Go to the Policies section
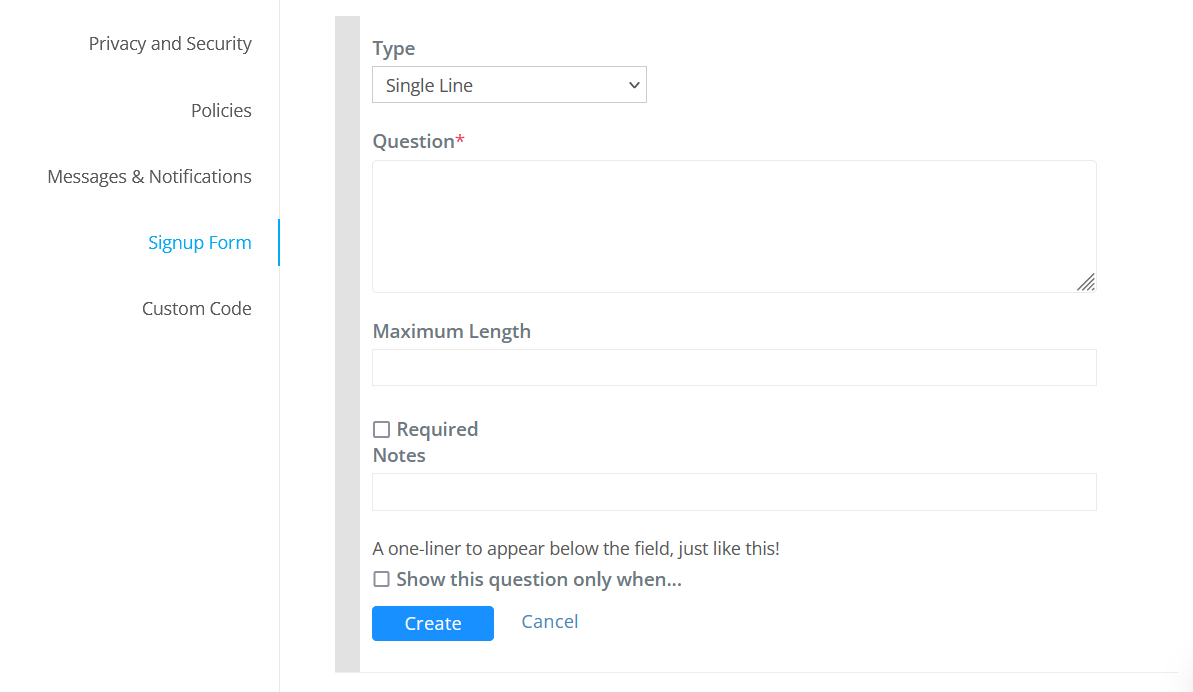The height and width of the screenshot is (692, 1193). [221, 110]
